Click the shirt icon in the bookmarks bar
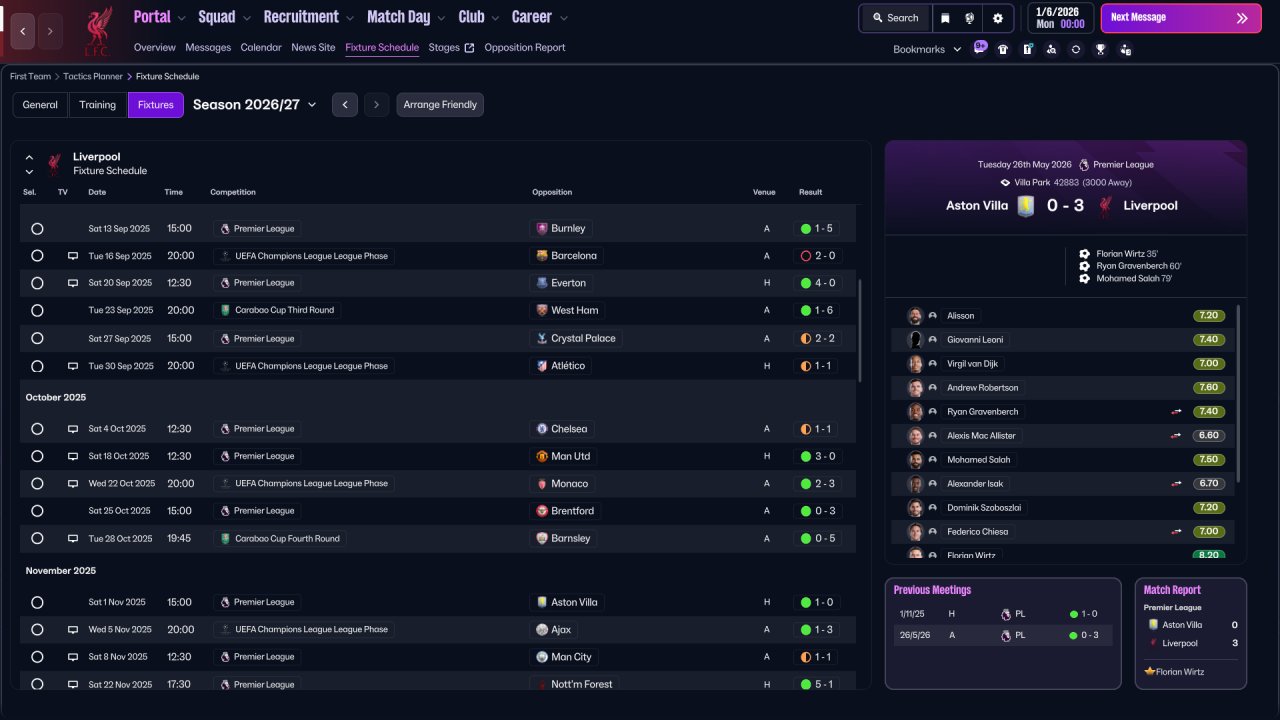Image resolution: width=1280 pixels, height=720 pixels. tap(1003, 49)
